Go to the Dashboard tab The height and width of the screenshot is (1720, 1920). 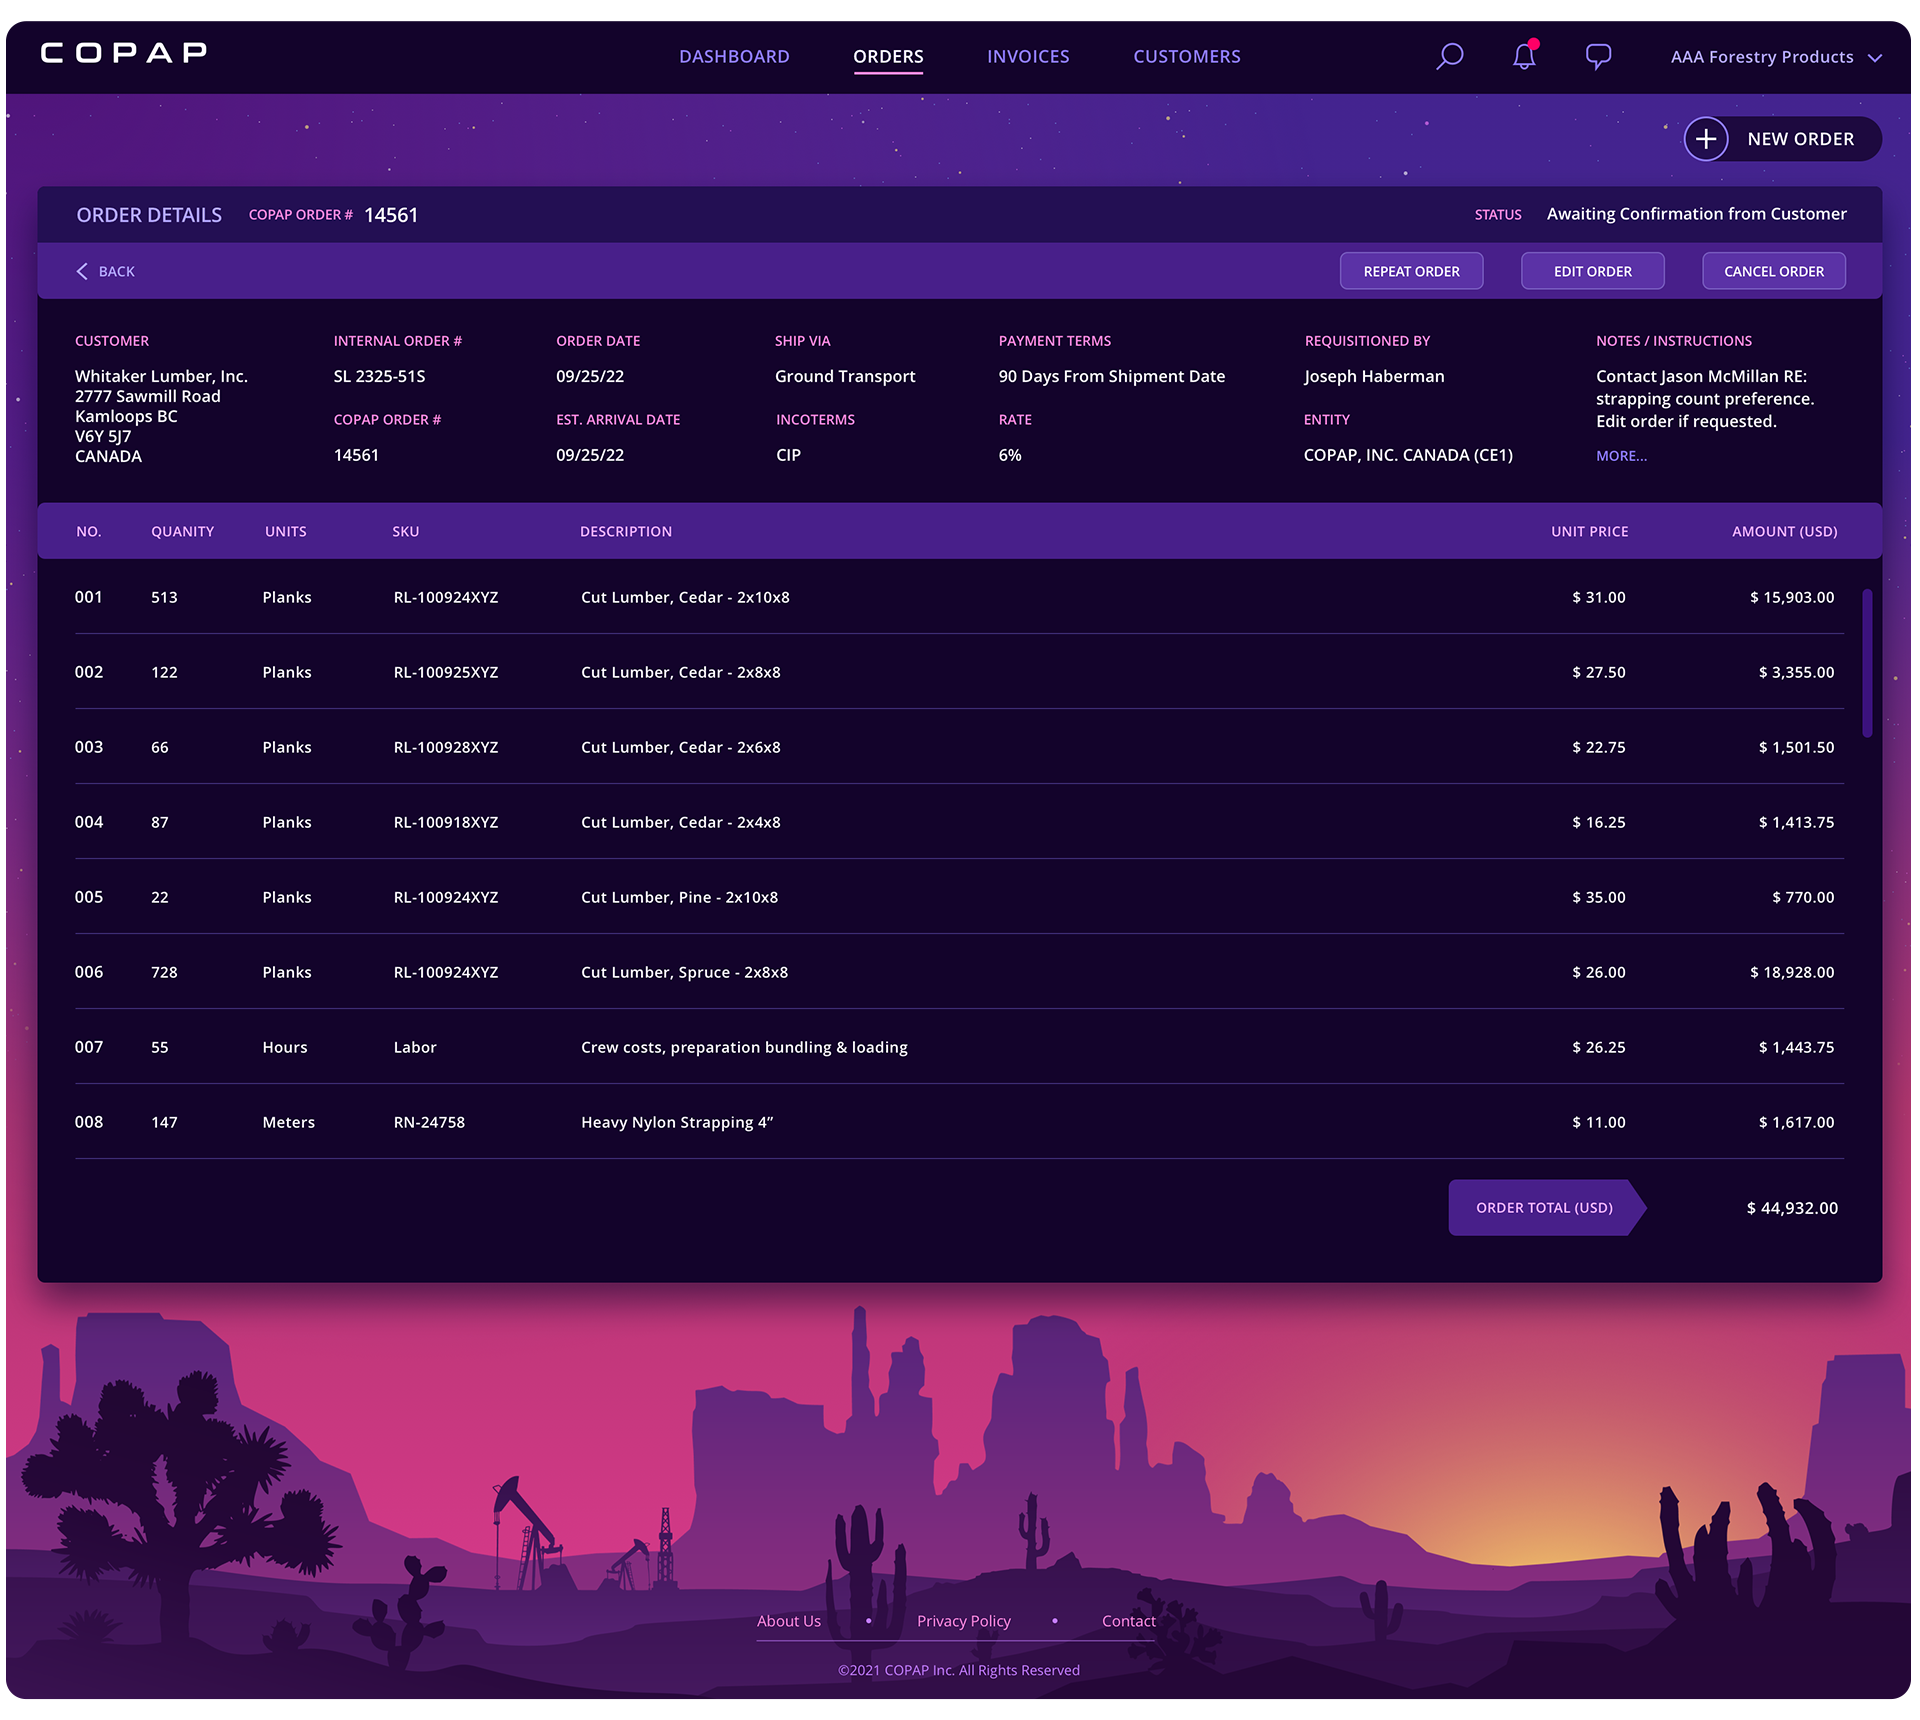[x=734, y=57]
